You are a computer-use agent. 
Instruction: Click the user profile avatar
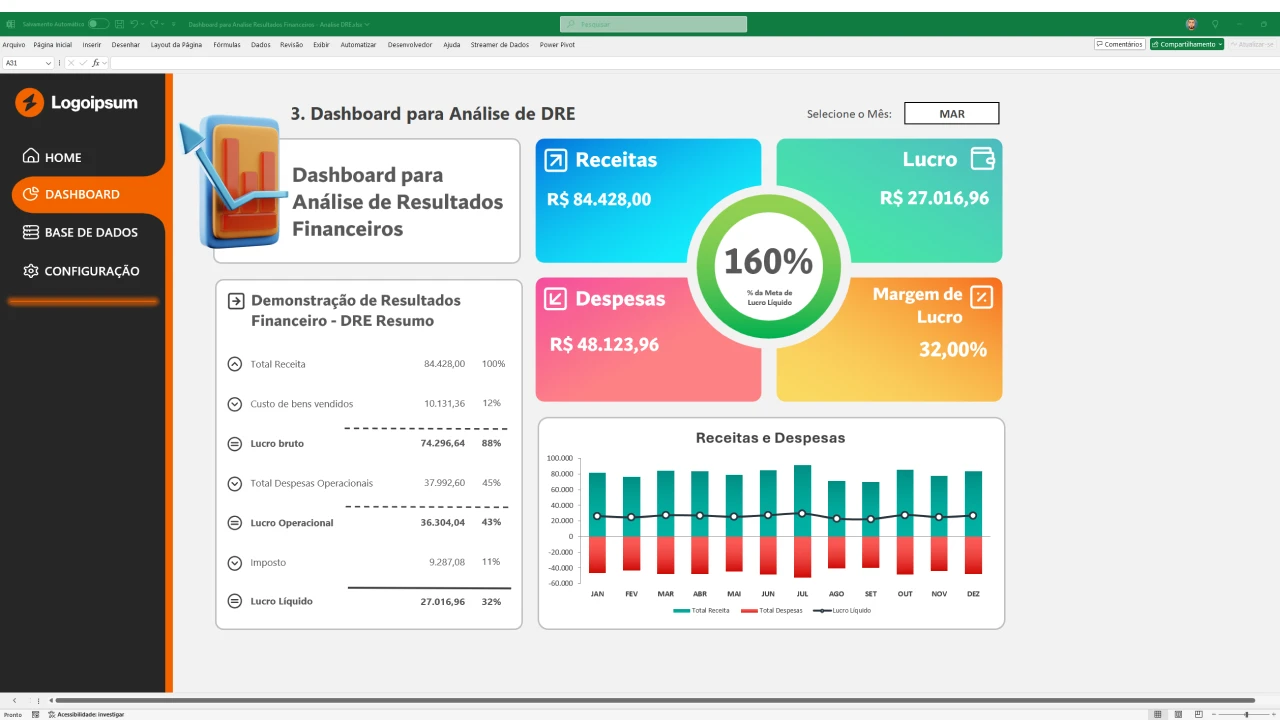[1191, 24]
